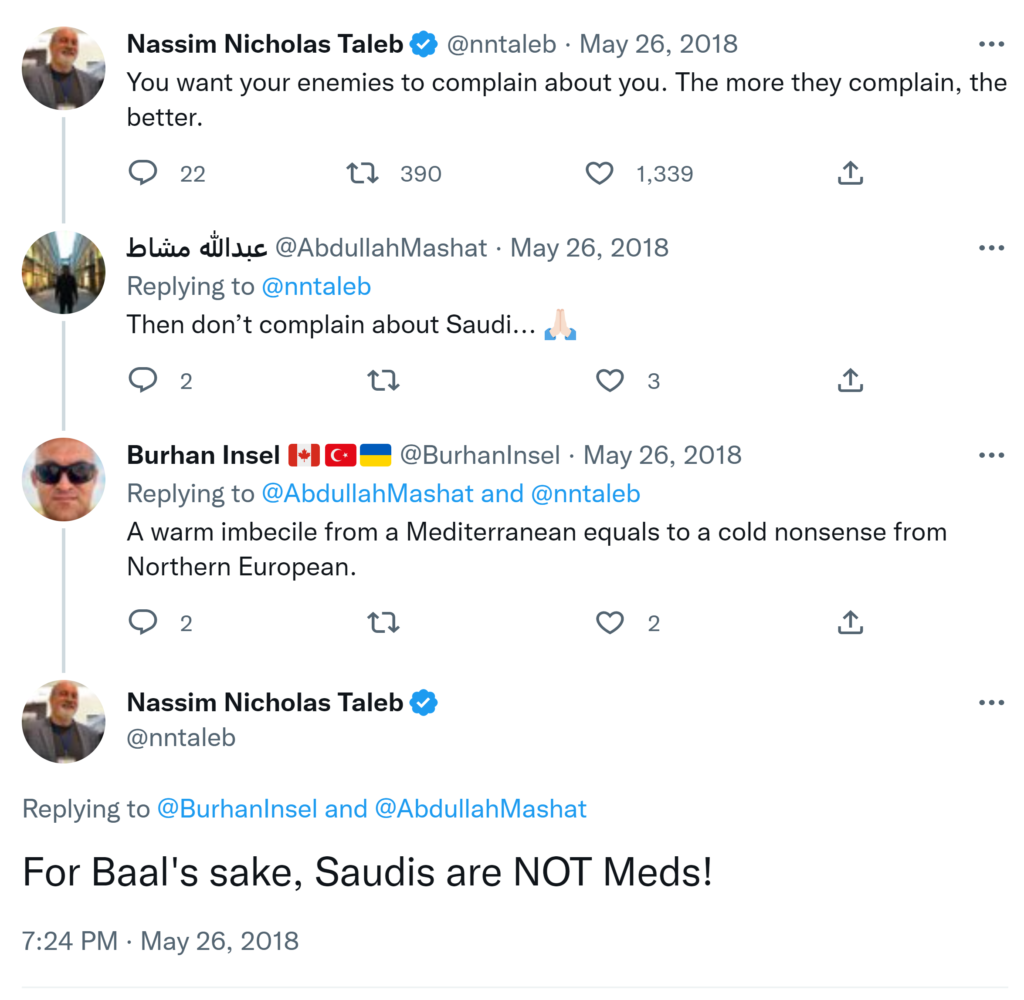The image size is (1024, 1000).
Task: Open more options on Burhan Insel's tweet
Action: pos(991,456)
